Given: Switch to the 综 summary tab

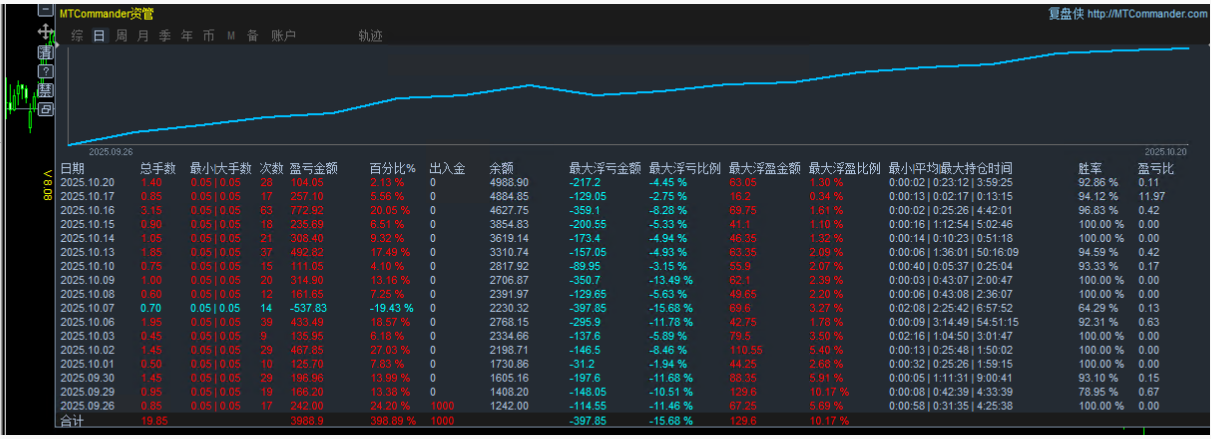Looking at the screenshot, I should (x=77, y=36).
